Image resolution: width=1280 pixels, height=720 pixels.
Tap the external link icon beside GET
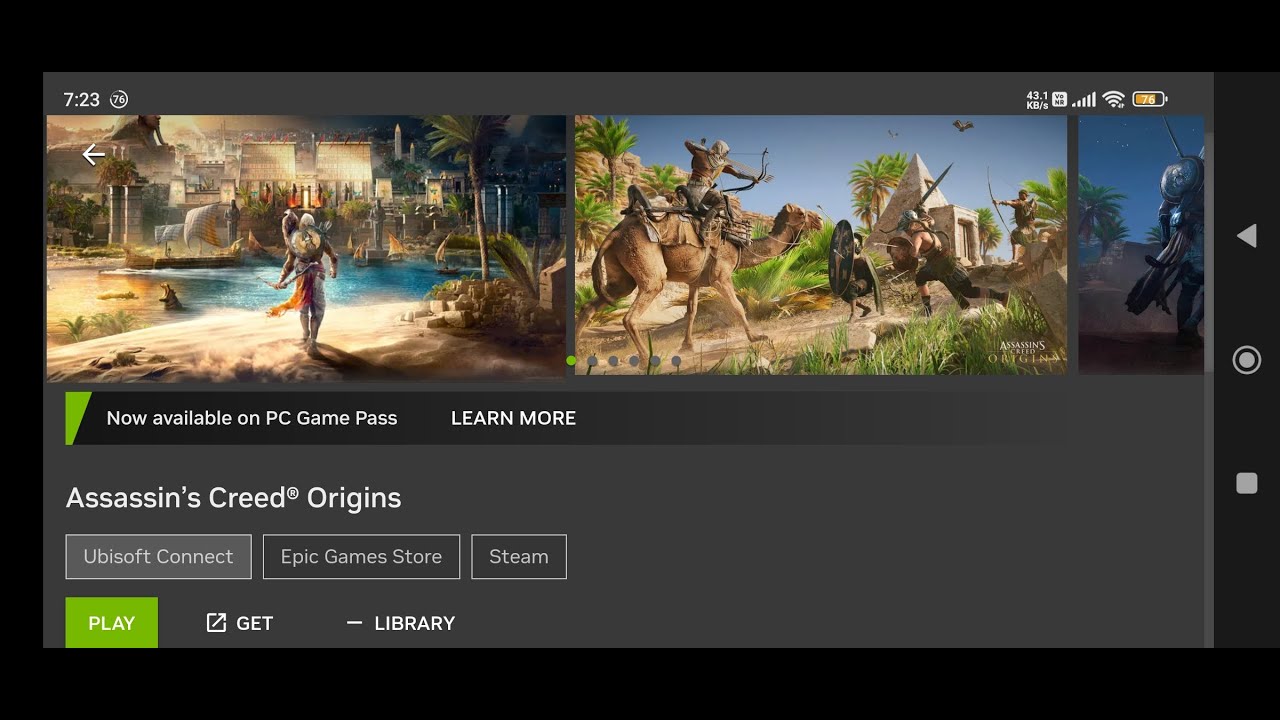(216, 623)
